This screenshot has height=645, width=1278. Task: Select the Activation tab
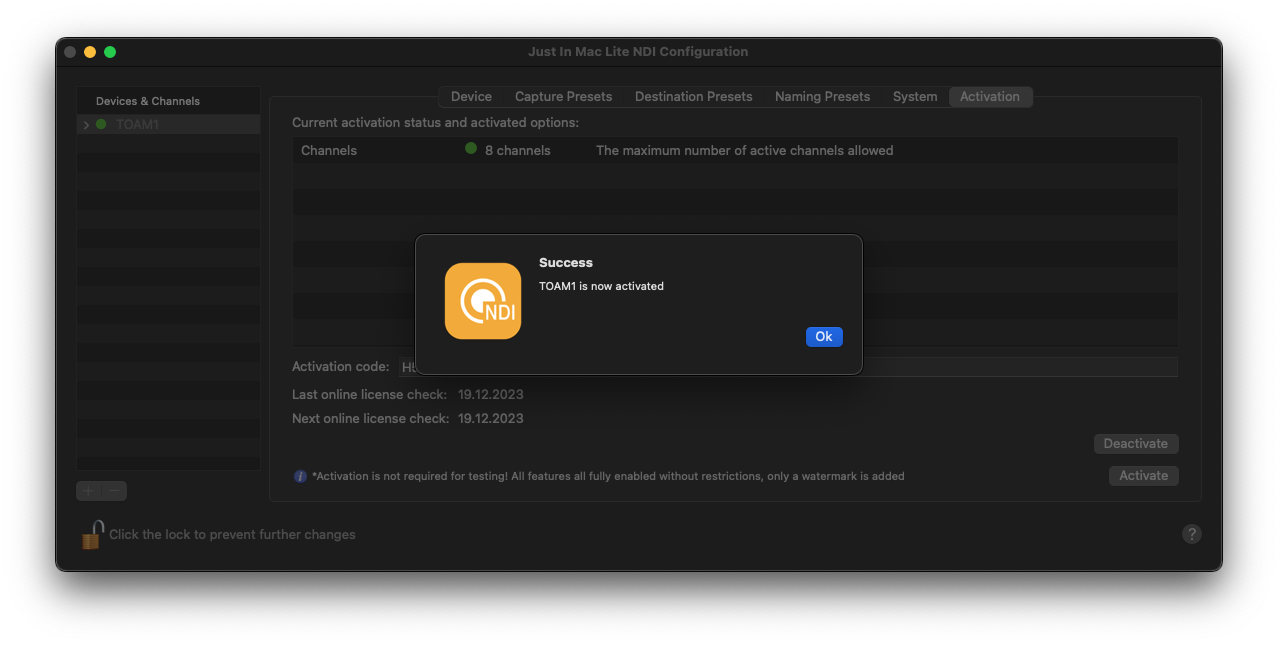[990, 97]
